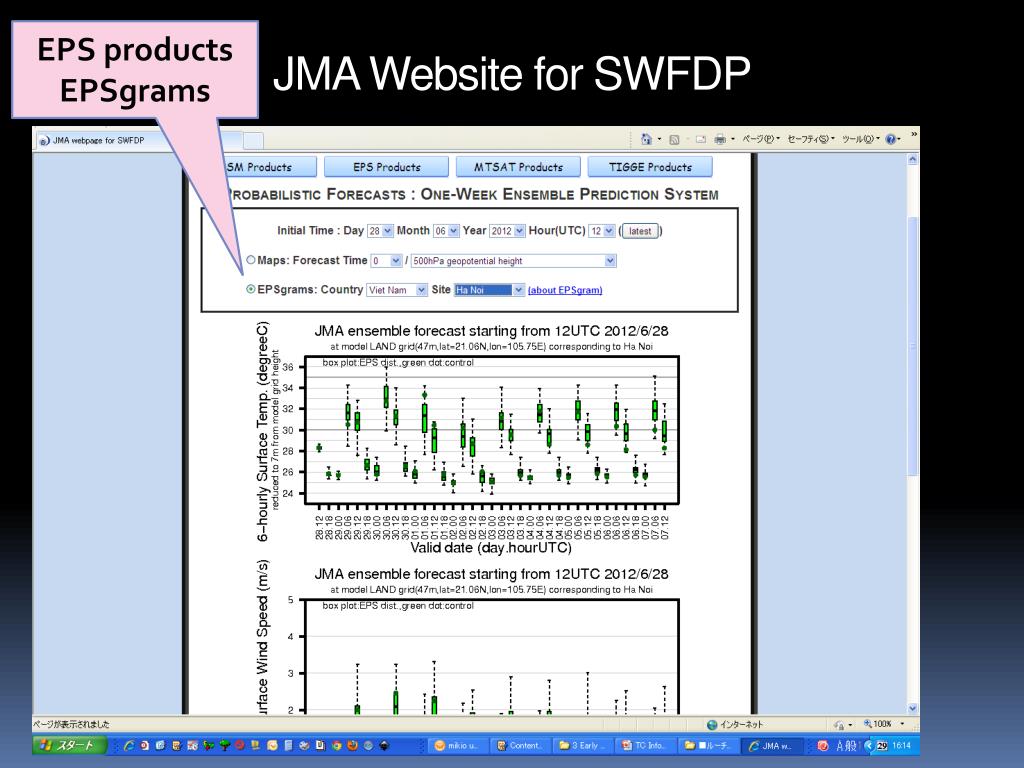Viewport: 1024px width, 768px height.
Task: Click the Print icon in toolbar
Action: click(x=720, y=139)
